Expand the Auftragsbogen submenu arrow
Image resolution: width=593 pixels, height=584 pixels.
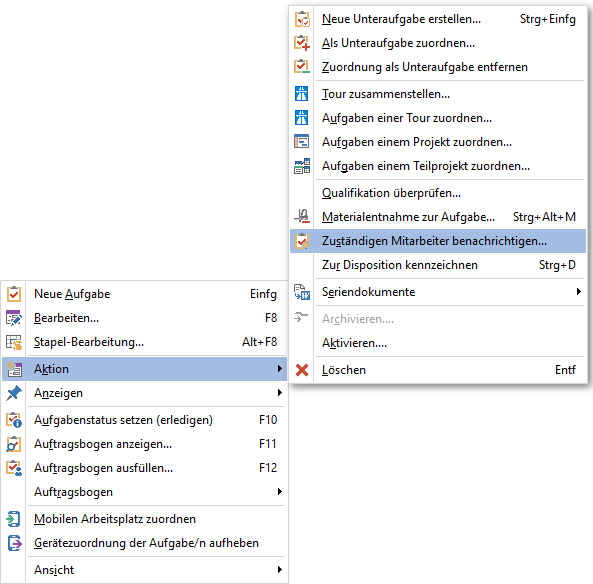pos(279,492)
